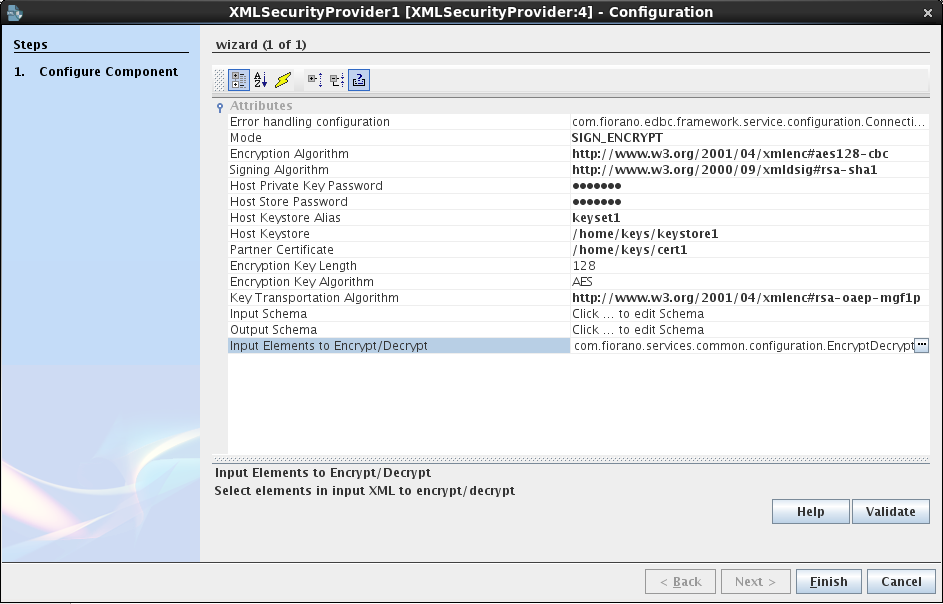Cancel the configuration dialog
This screenshot has height=604, width=943.
pos(902,582)
